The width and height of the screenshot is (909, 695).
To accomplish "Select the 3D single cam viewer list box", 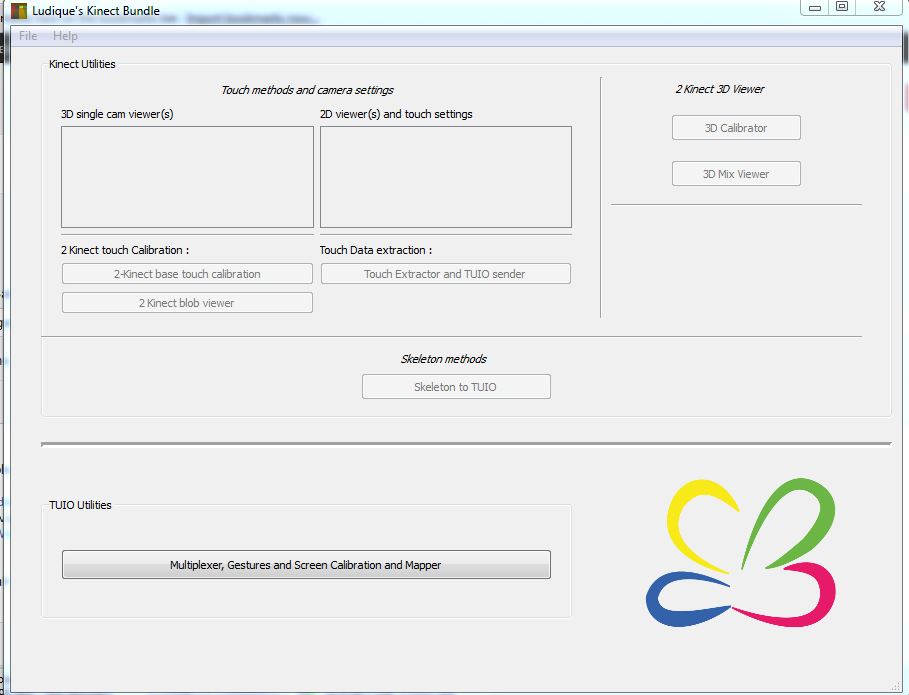I will click(x=187, y=177).
